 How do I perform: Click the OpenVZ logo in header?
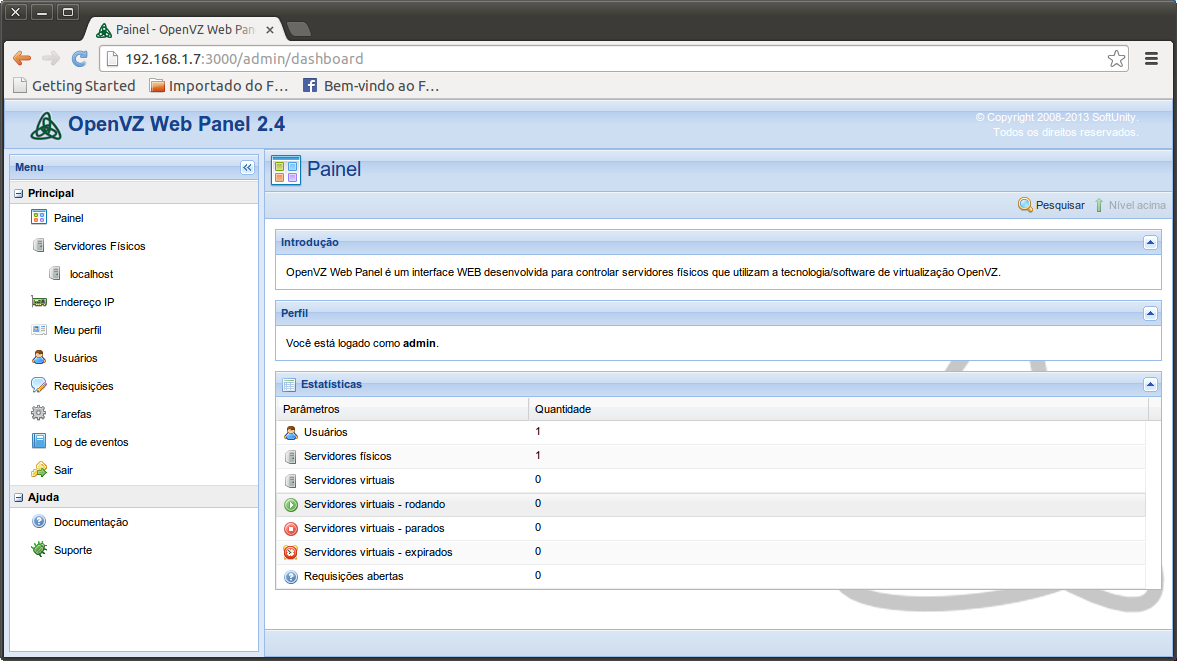tap(46, 125)
